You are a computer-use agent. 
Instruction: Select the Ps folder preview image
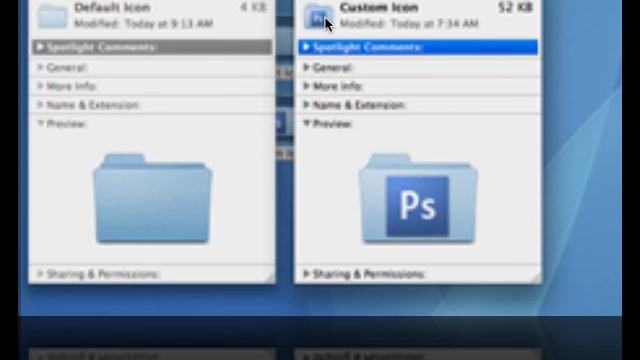coord(418,198)
